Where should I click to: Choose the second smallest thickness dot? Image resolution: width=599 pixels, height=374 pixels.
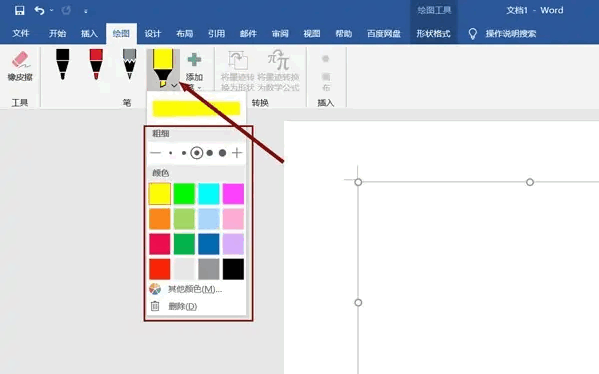coord(184,153)
